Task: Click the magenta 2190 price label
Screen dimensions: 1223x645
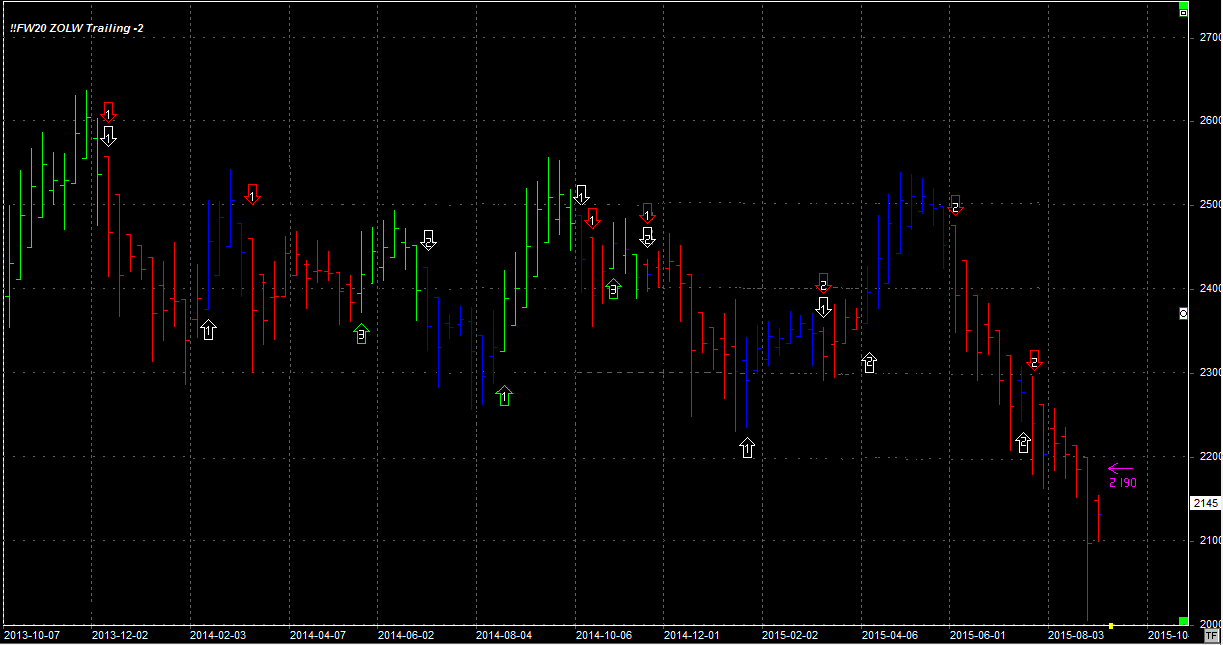Action: click(x=1122, y=483)
